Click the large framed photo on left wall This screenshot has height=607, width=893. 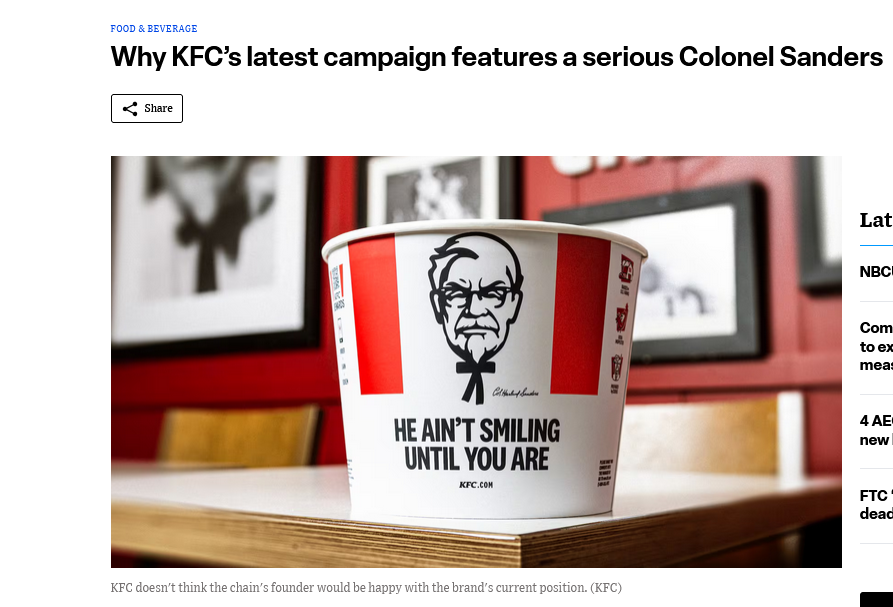pos(217,252)
